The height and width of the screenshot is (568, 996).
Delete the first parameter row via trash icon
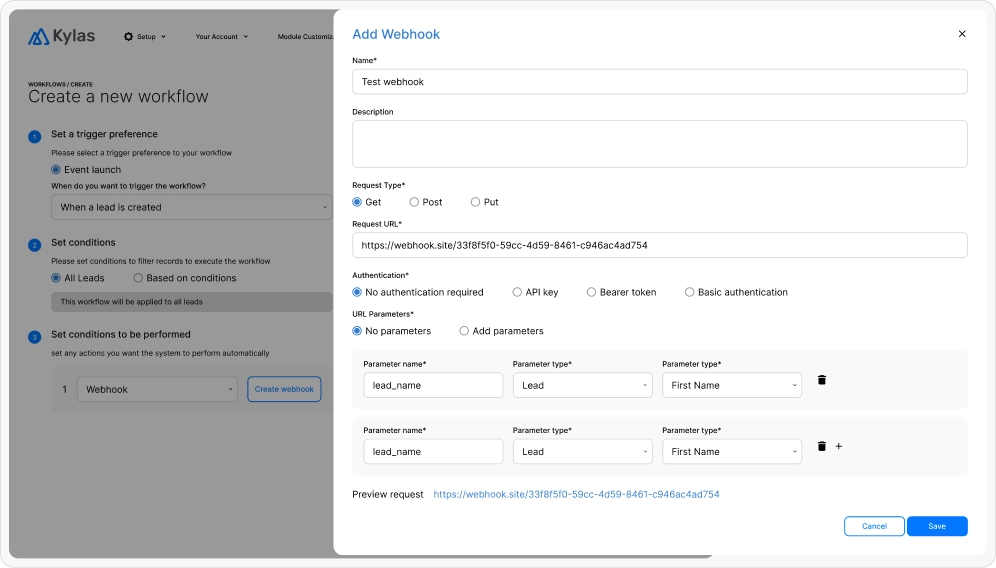(822, 380)
